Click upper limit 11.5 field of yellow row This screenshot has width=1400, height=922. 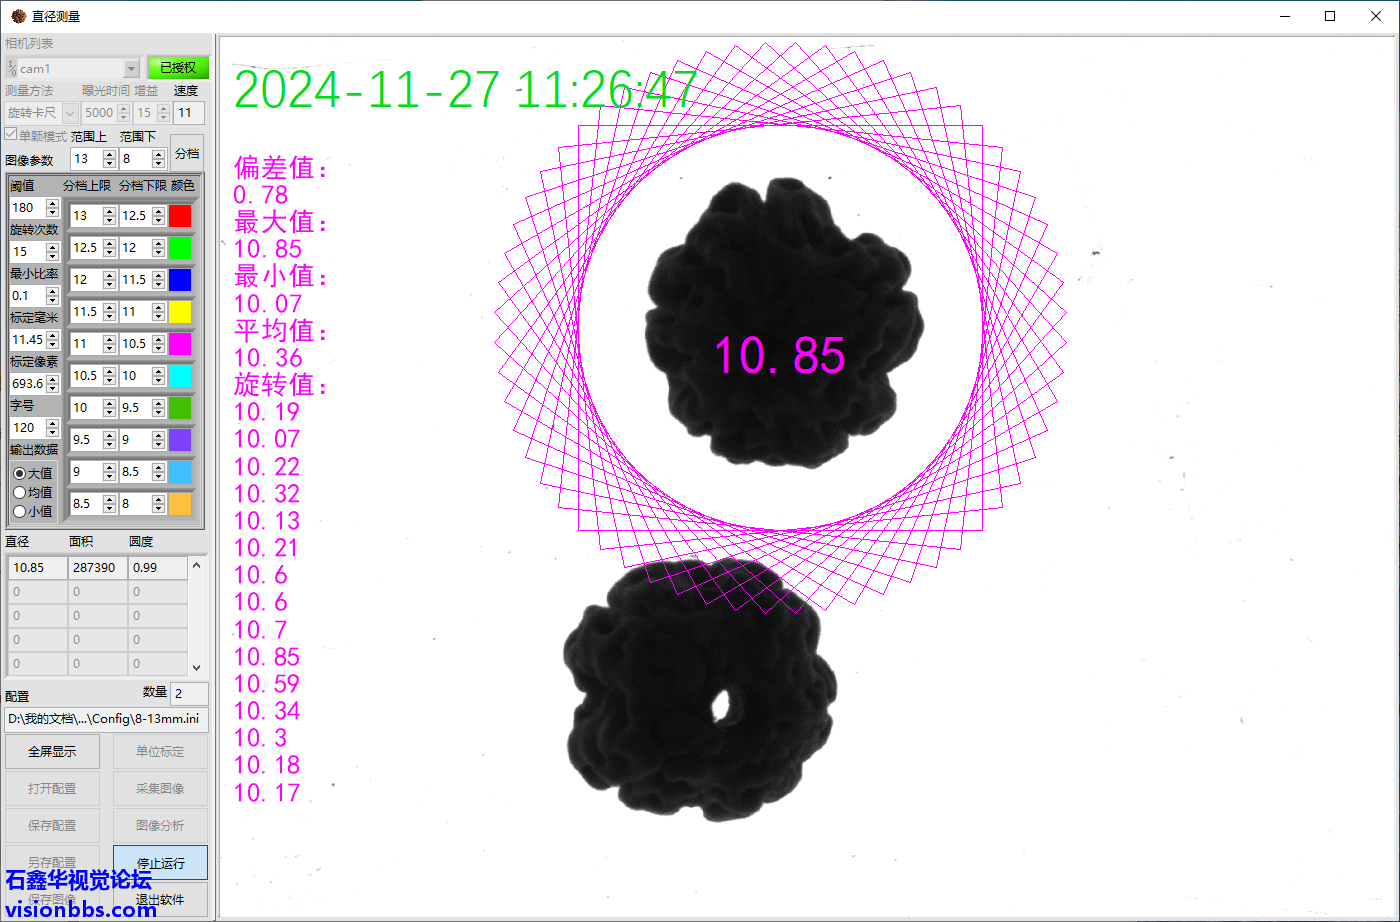[x=86, y=312]
